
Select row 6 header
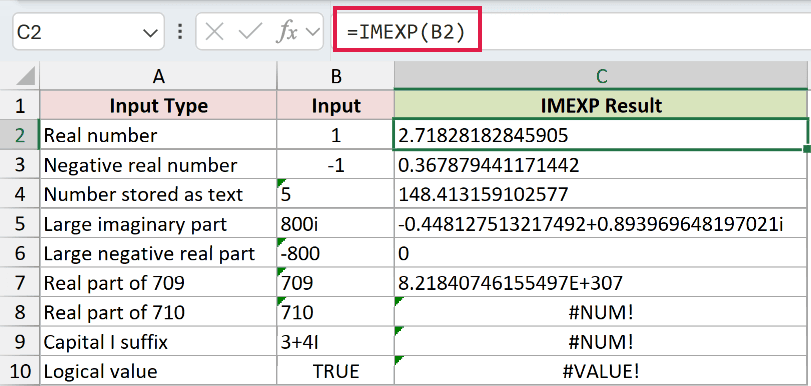(x=20, y=254)
